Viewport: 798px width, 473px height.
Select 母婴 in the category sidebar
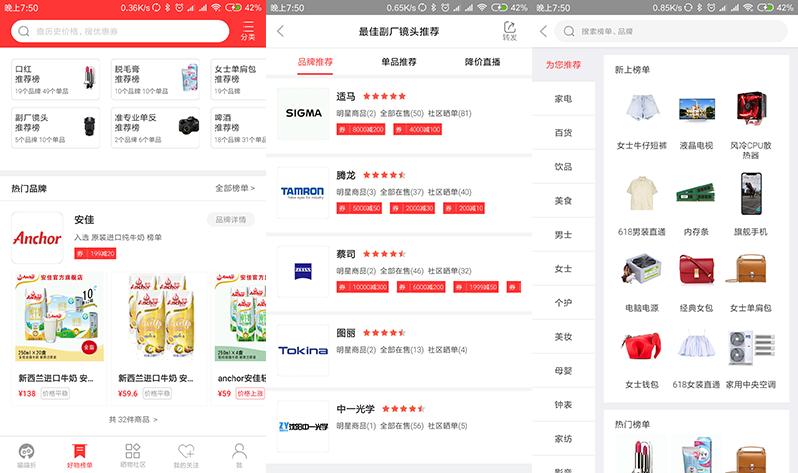click(563, 371)
